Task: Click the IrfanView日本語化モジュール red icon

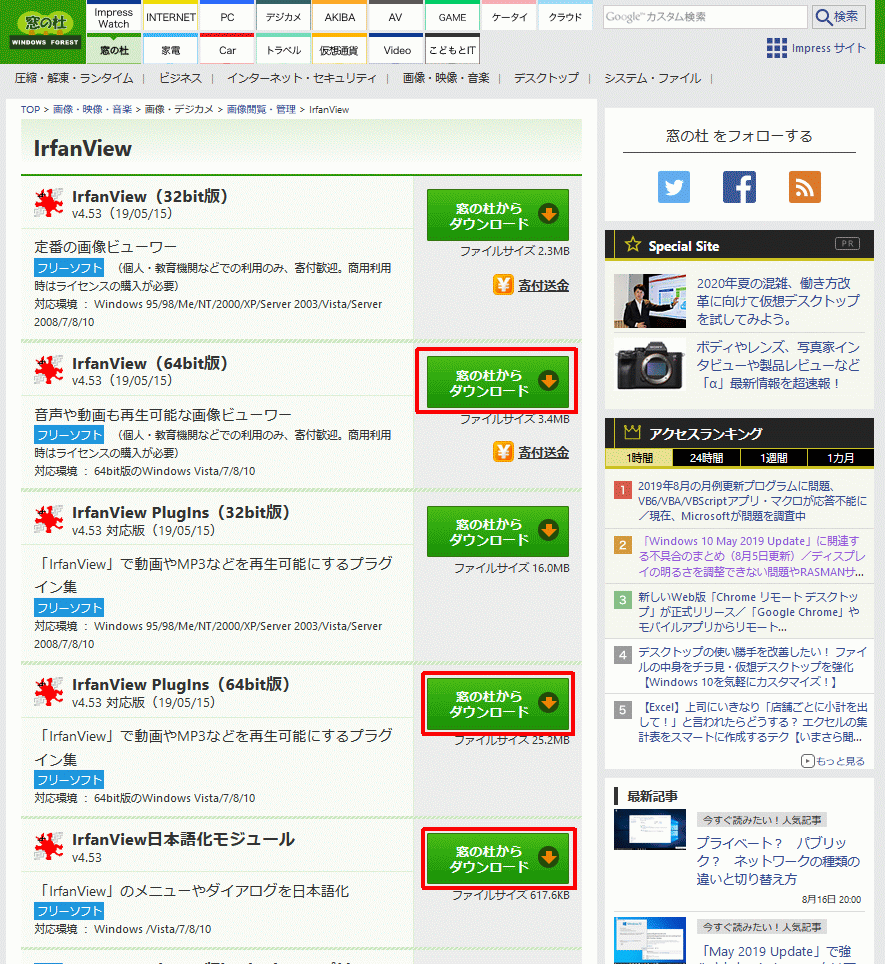Action: tap(49, 847)
